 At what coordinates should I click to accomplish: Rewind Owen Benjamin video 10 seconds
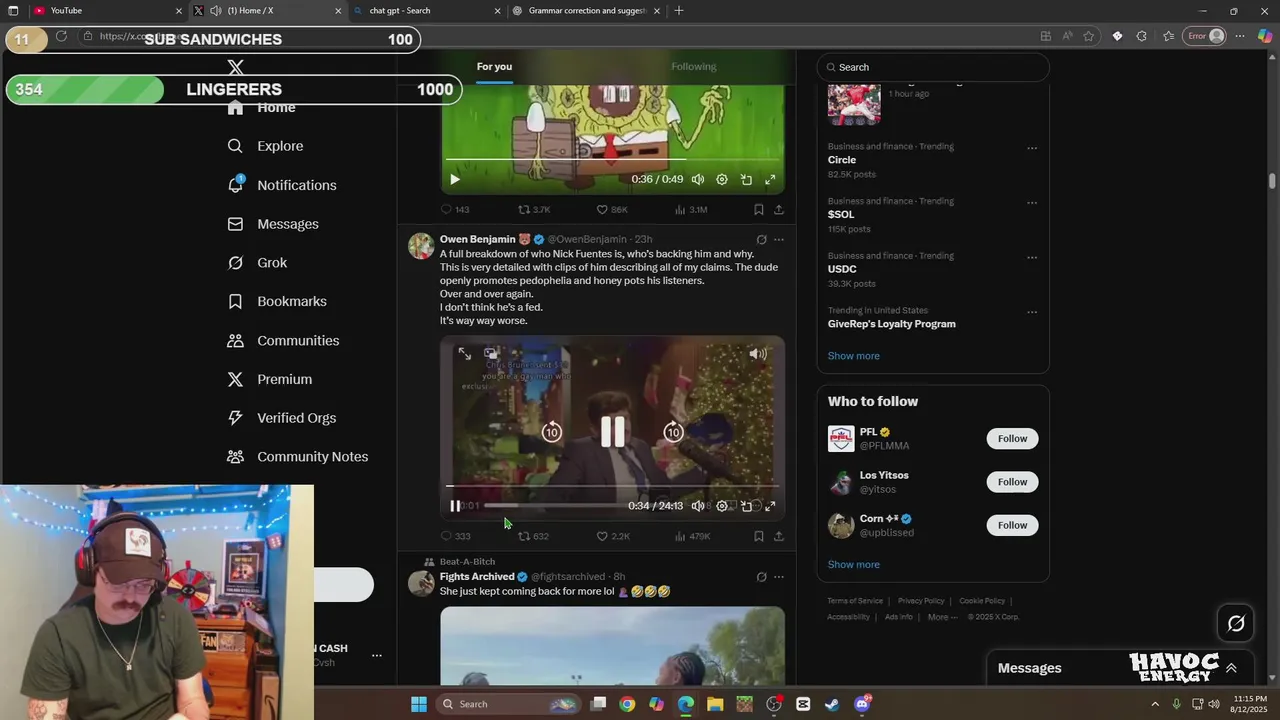(552, 432)
